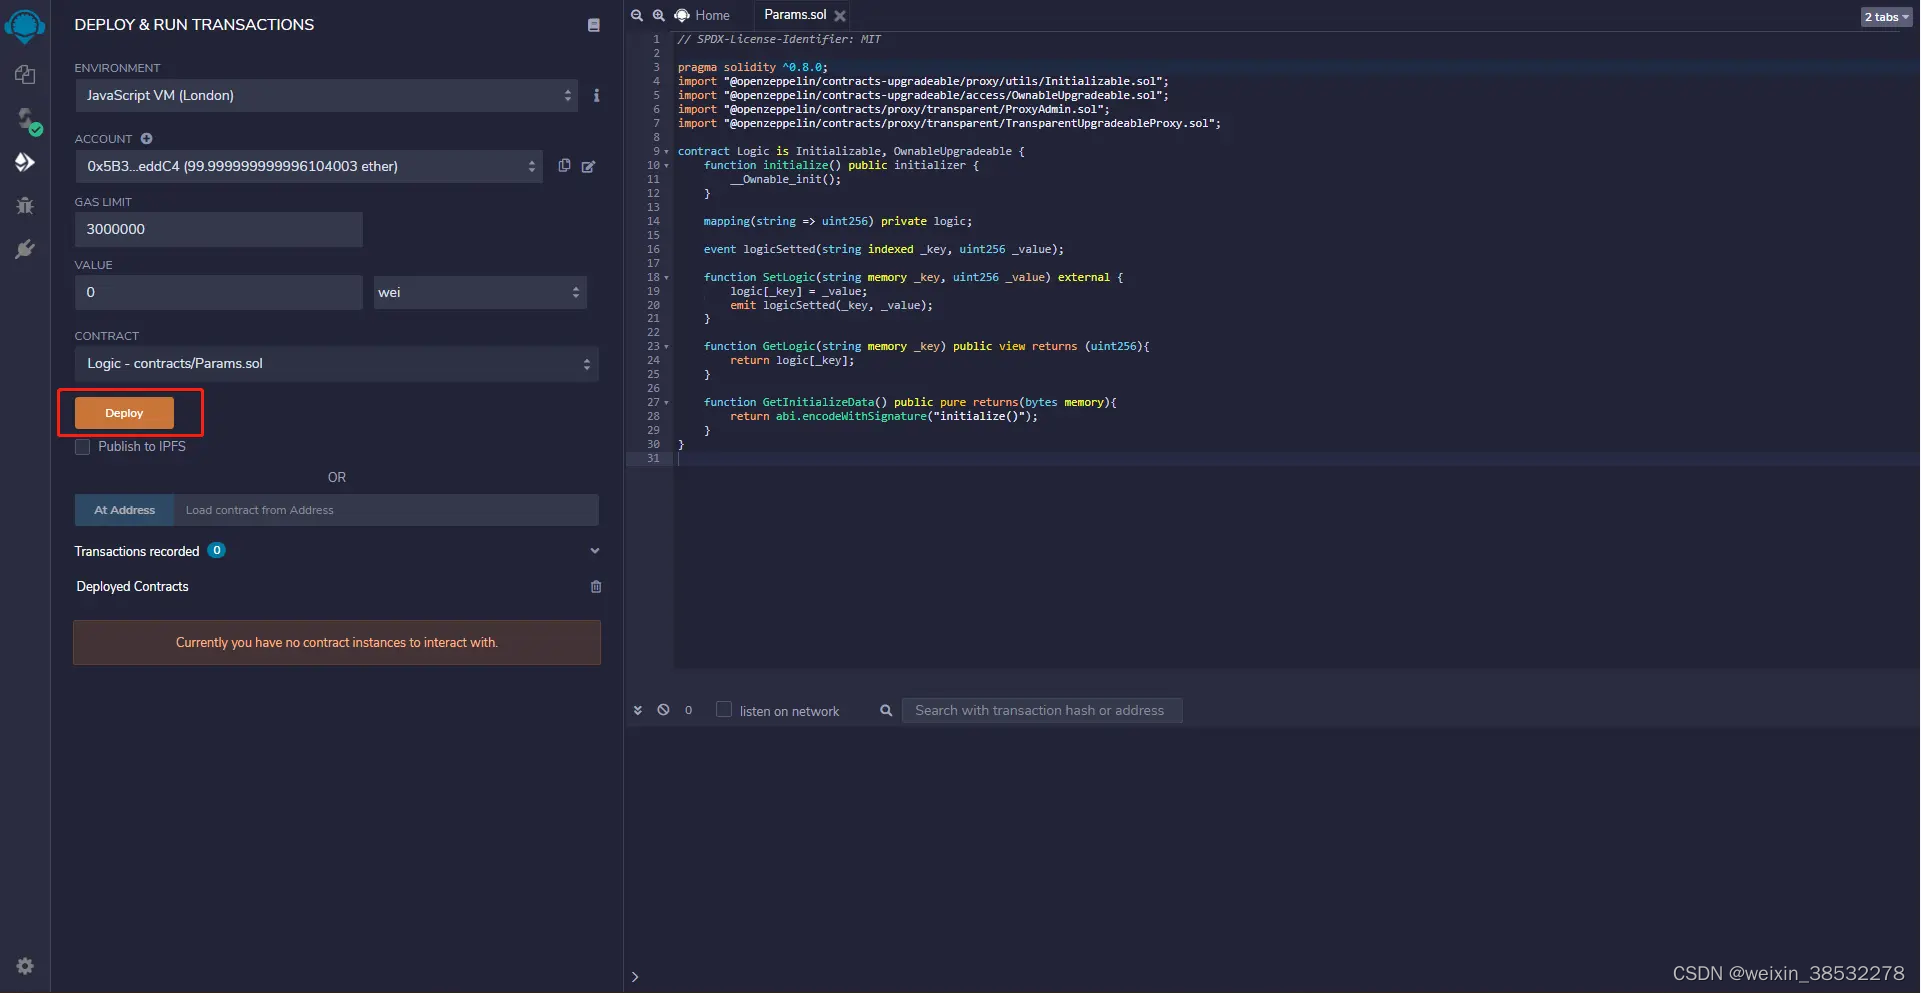
Task: Click the At Address button
Action: coord(124,510)
